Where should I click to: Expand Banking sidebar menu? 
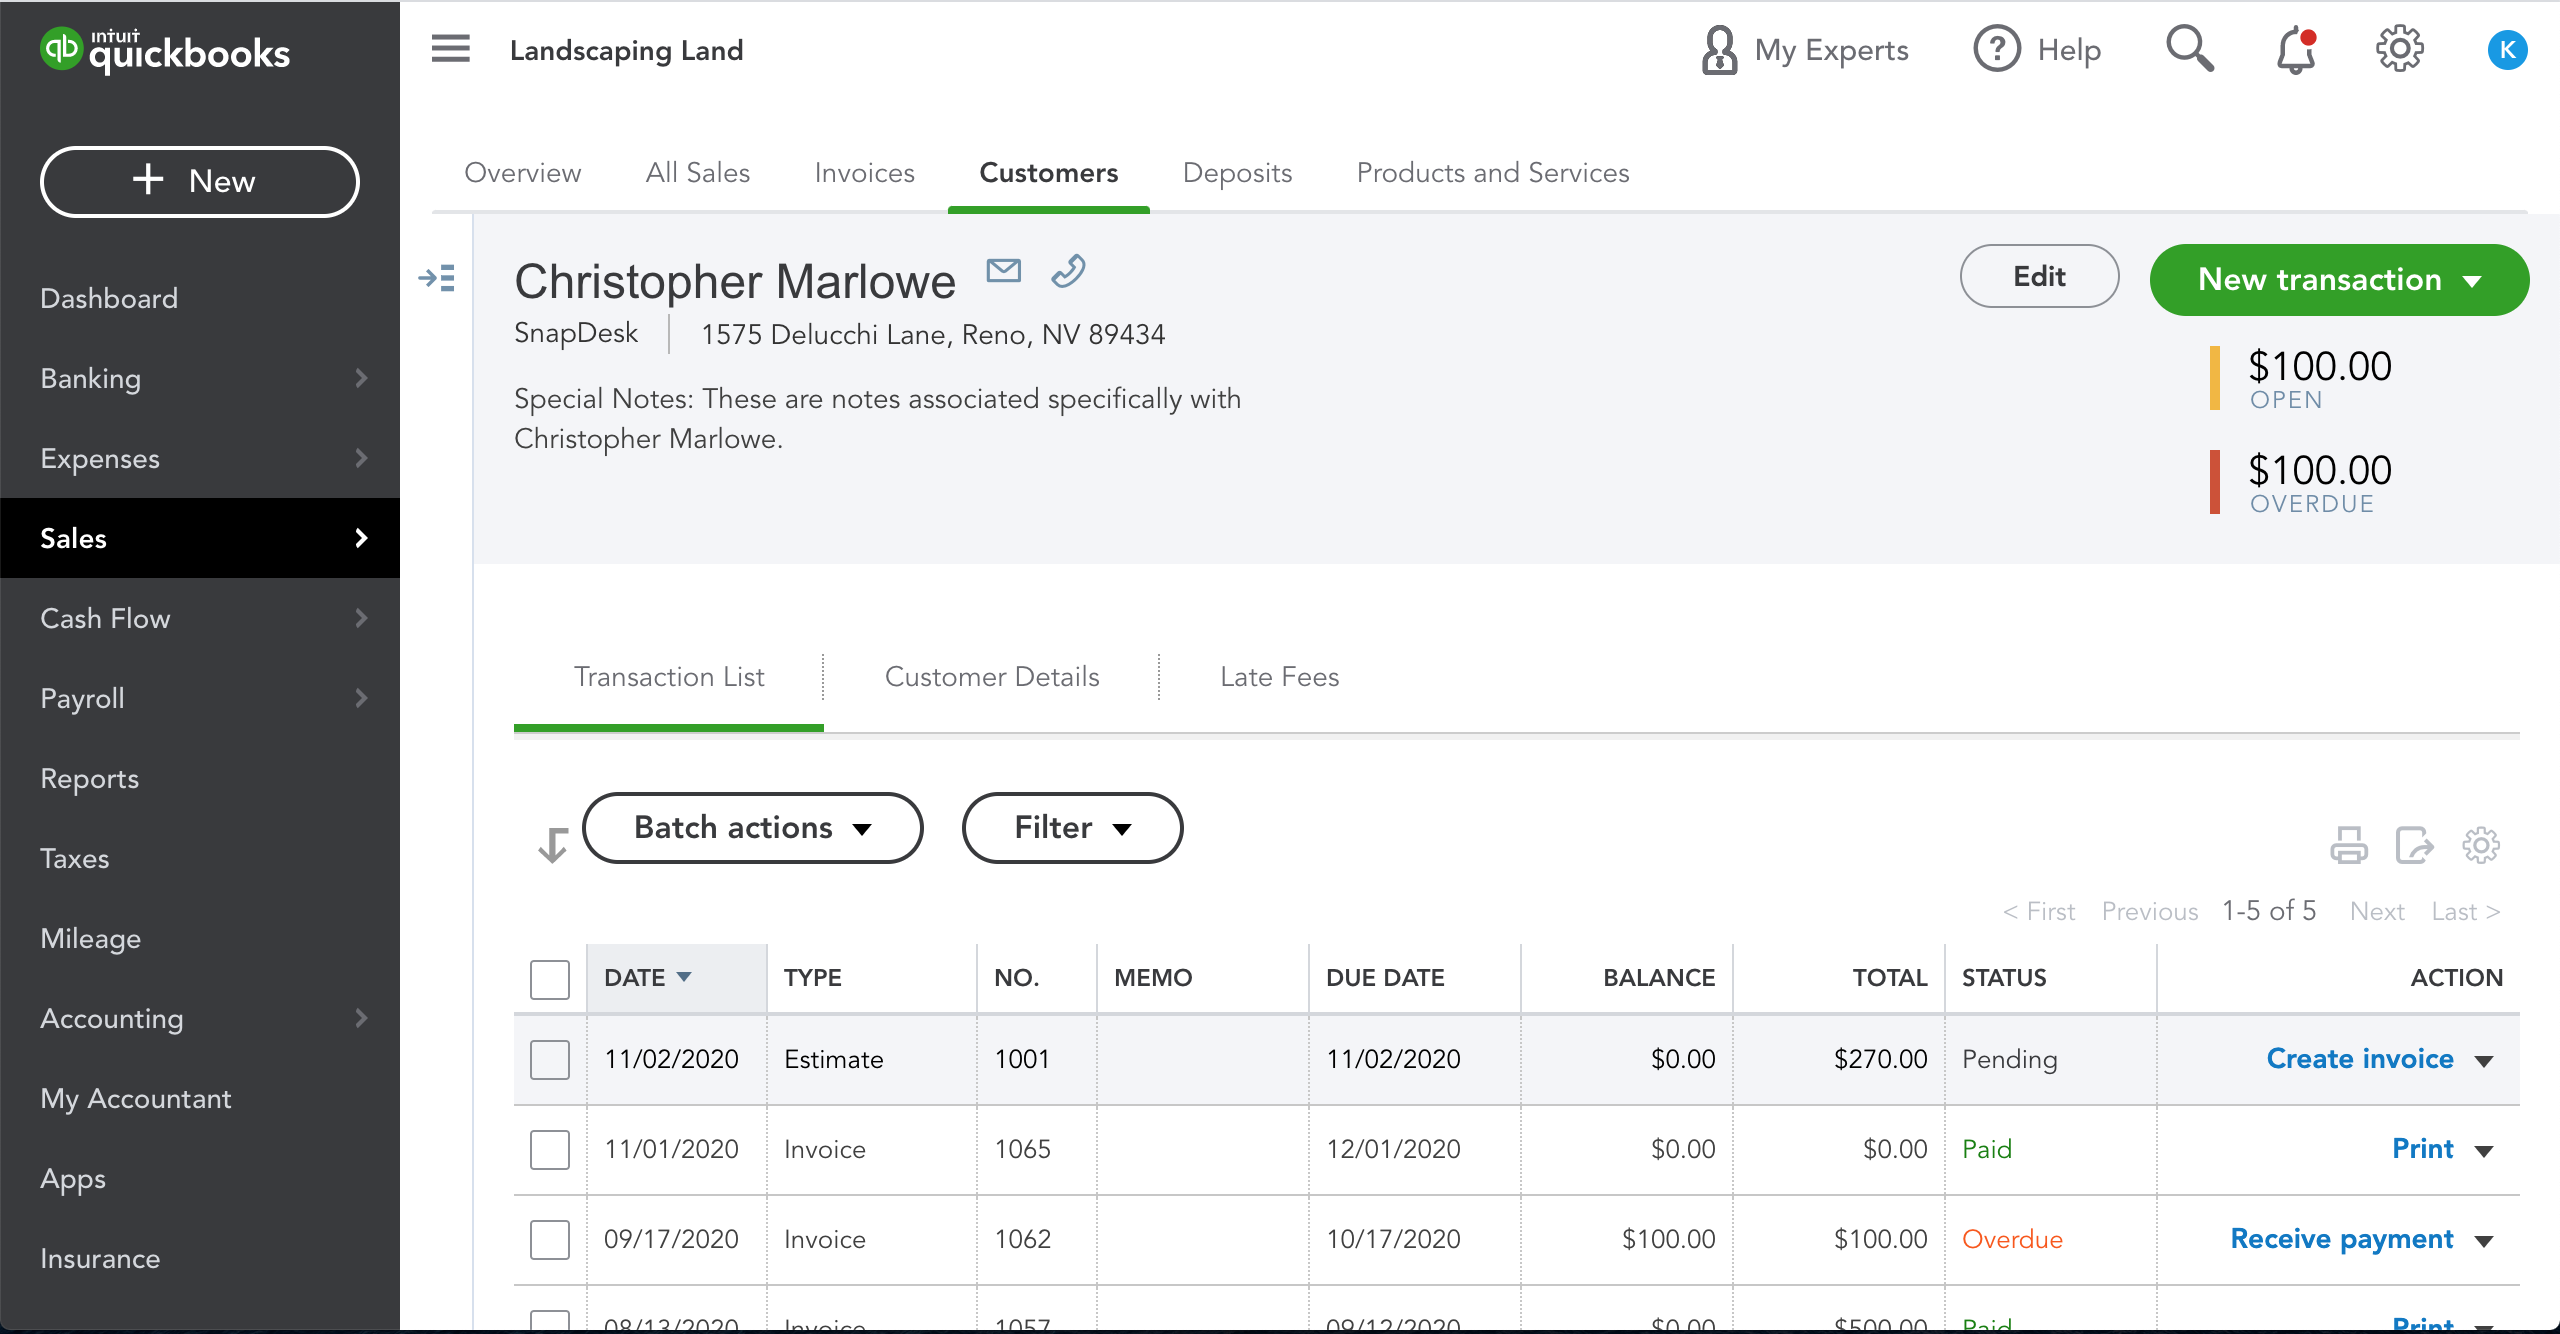coord(200,378)
